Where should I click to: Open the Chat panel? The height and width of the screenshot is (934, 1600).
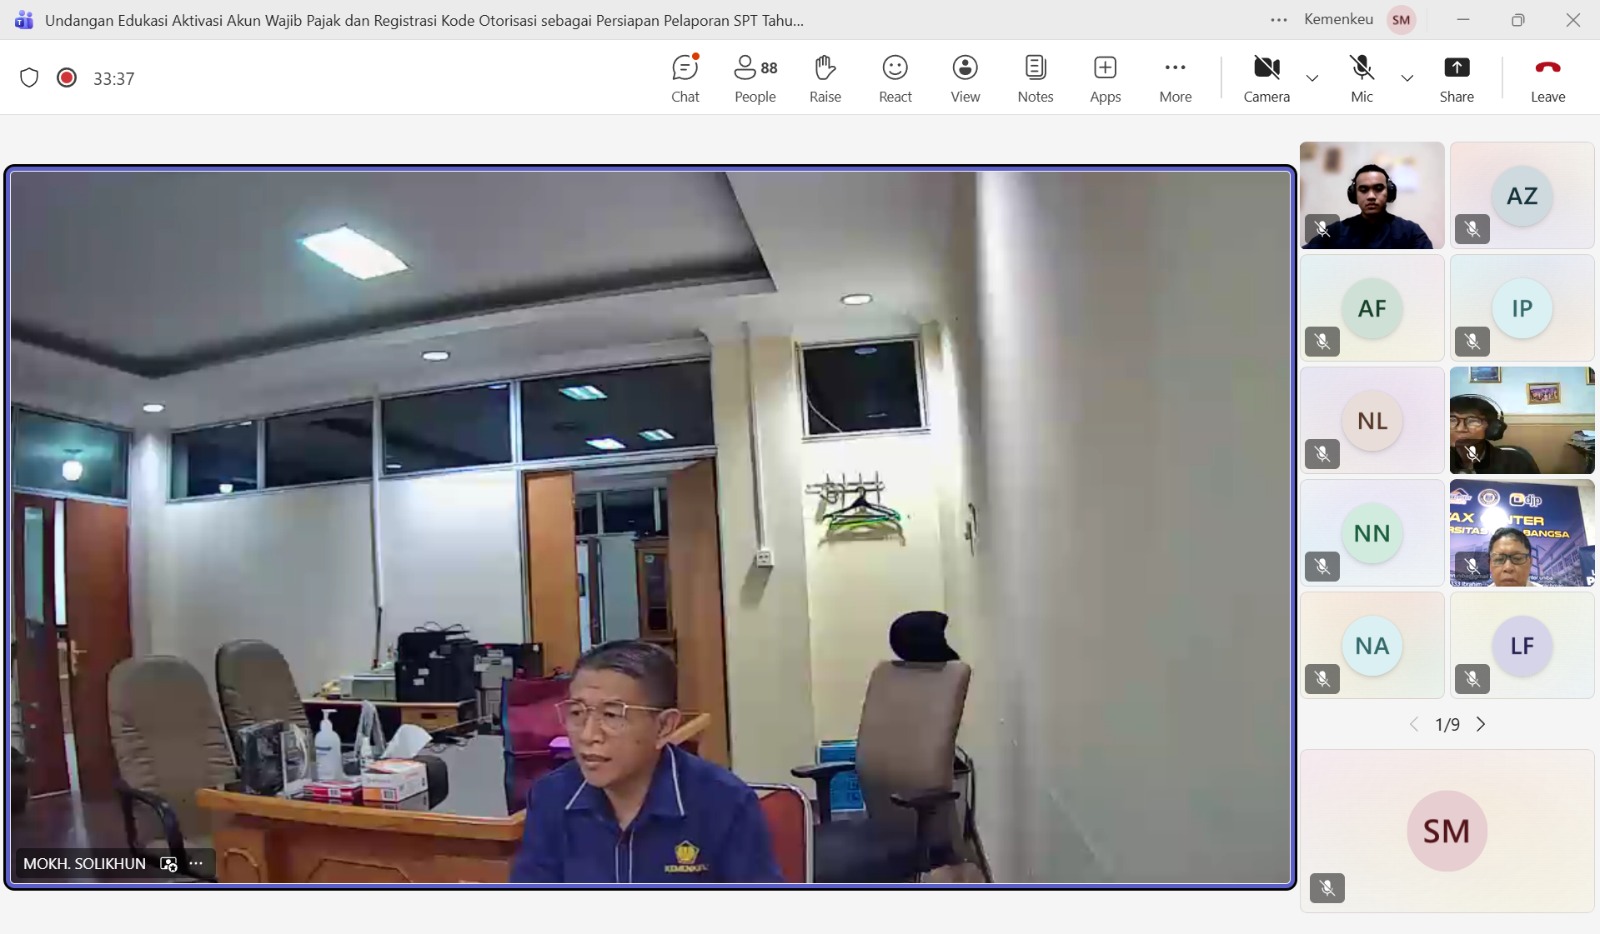coord(685,78)
